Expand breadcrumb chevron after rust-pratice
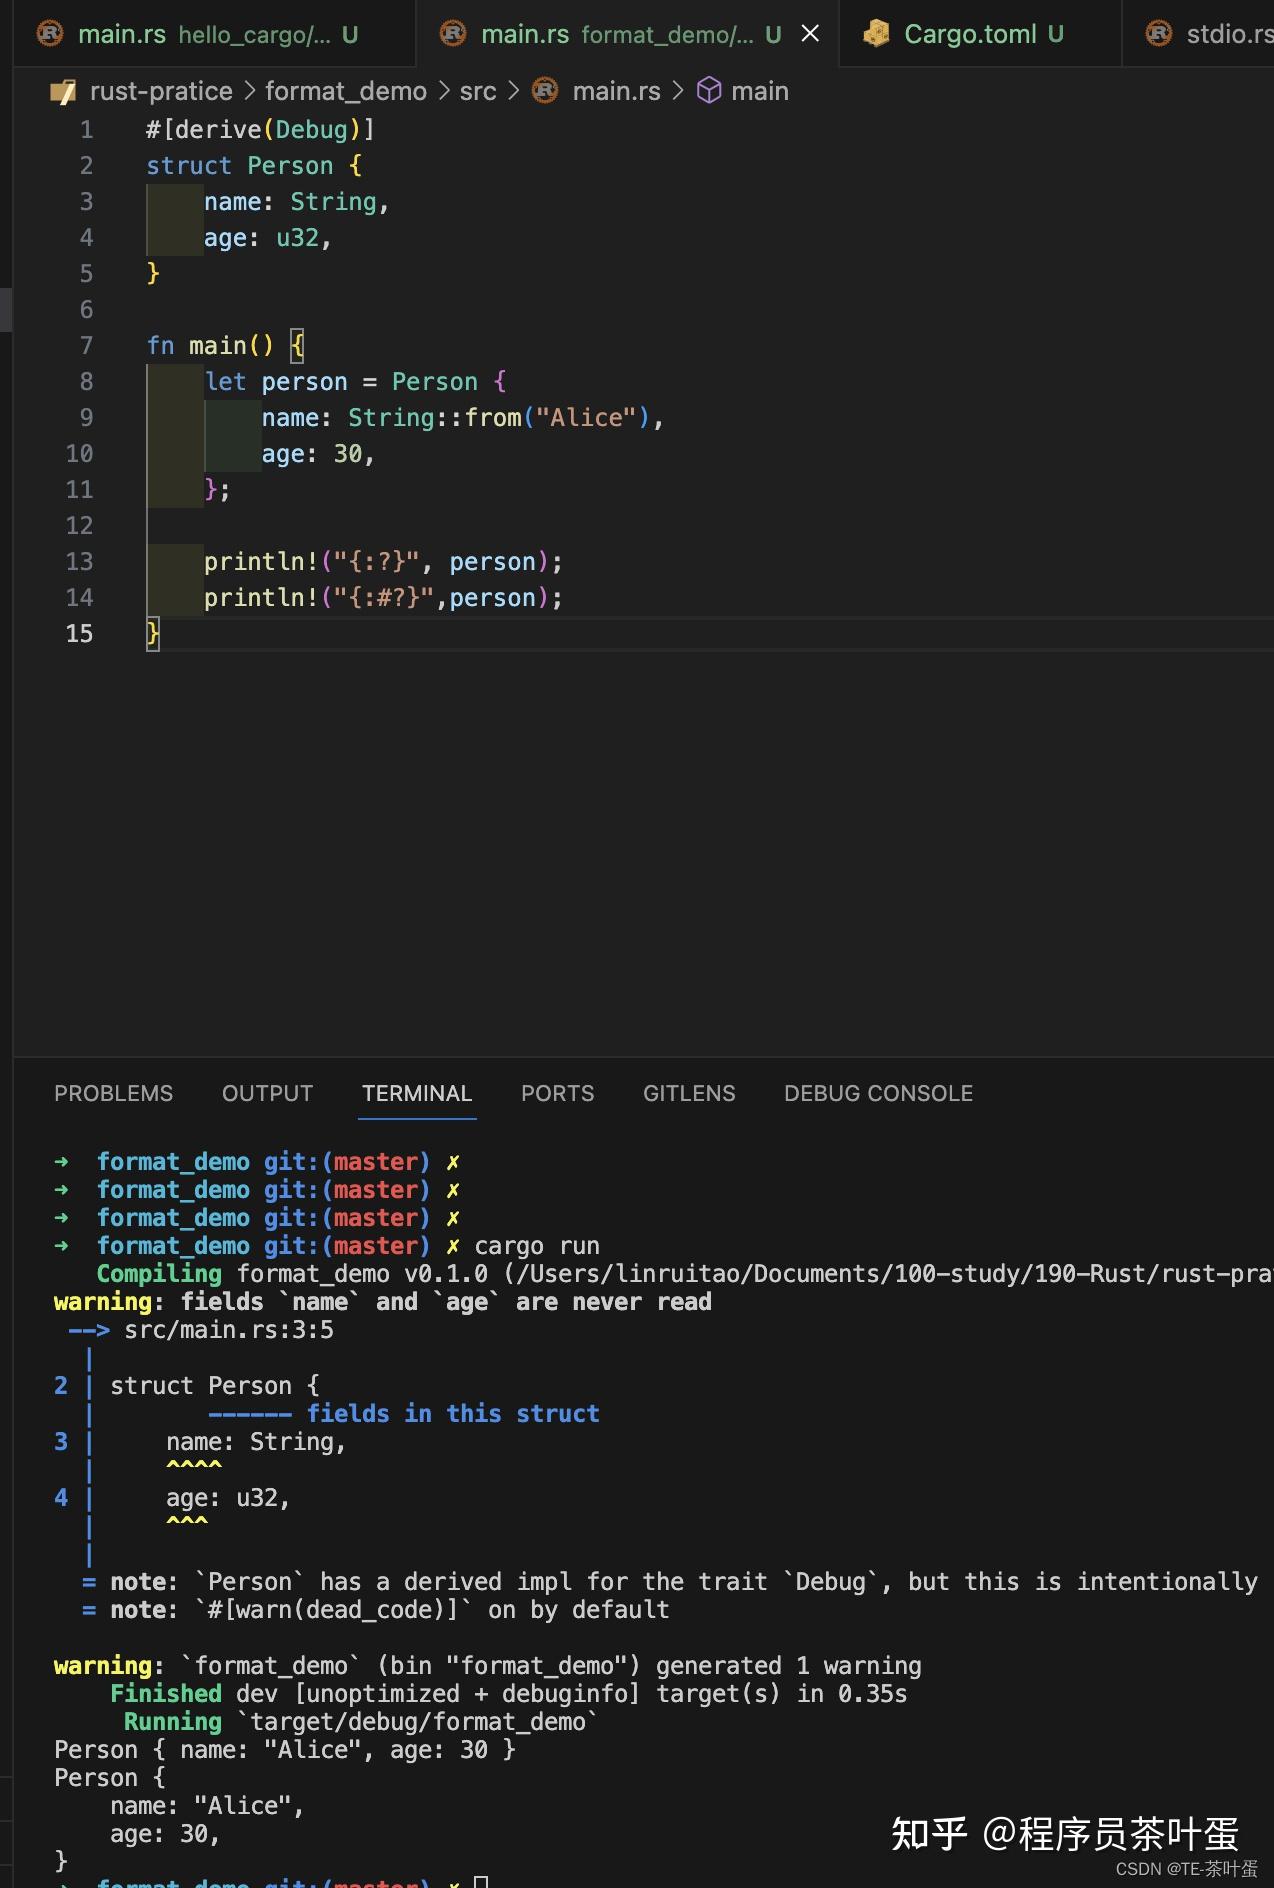Screen dimensions: 1274x1888 pyautogui.click(x=249, y=91)
